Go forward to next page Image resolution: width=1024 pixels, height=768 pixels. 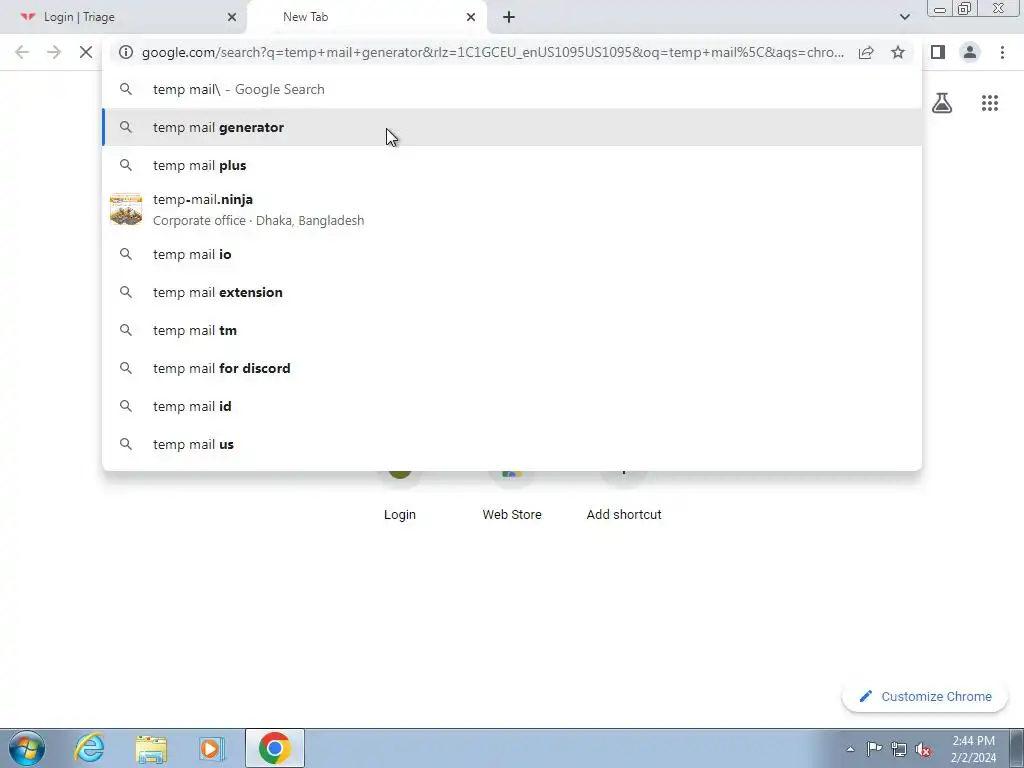54,52
